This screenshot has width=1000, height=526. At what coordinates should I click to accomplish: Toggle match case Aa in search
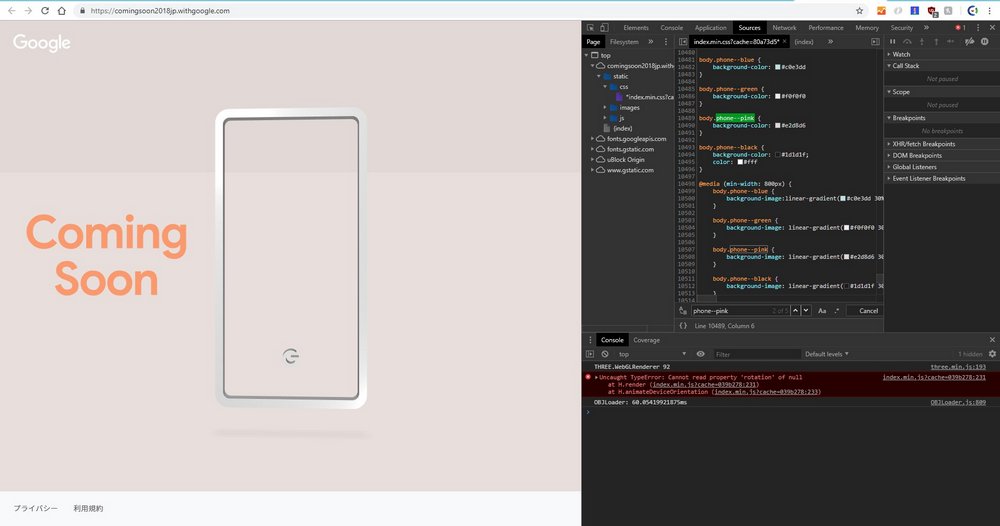coord(822,310)
